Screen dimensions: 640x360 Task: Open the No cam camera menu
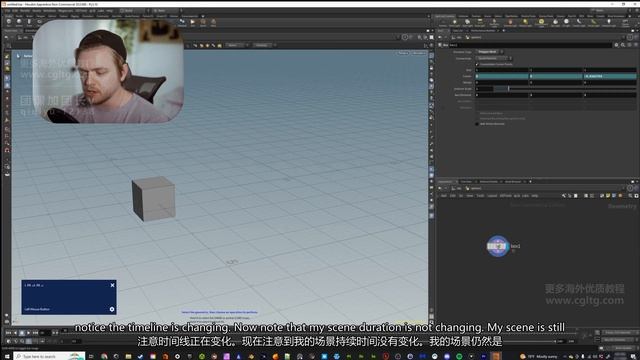[419, 53]
